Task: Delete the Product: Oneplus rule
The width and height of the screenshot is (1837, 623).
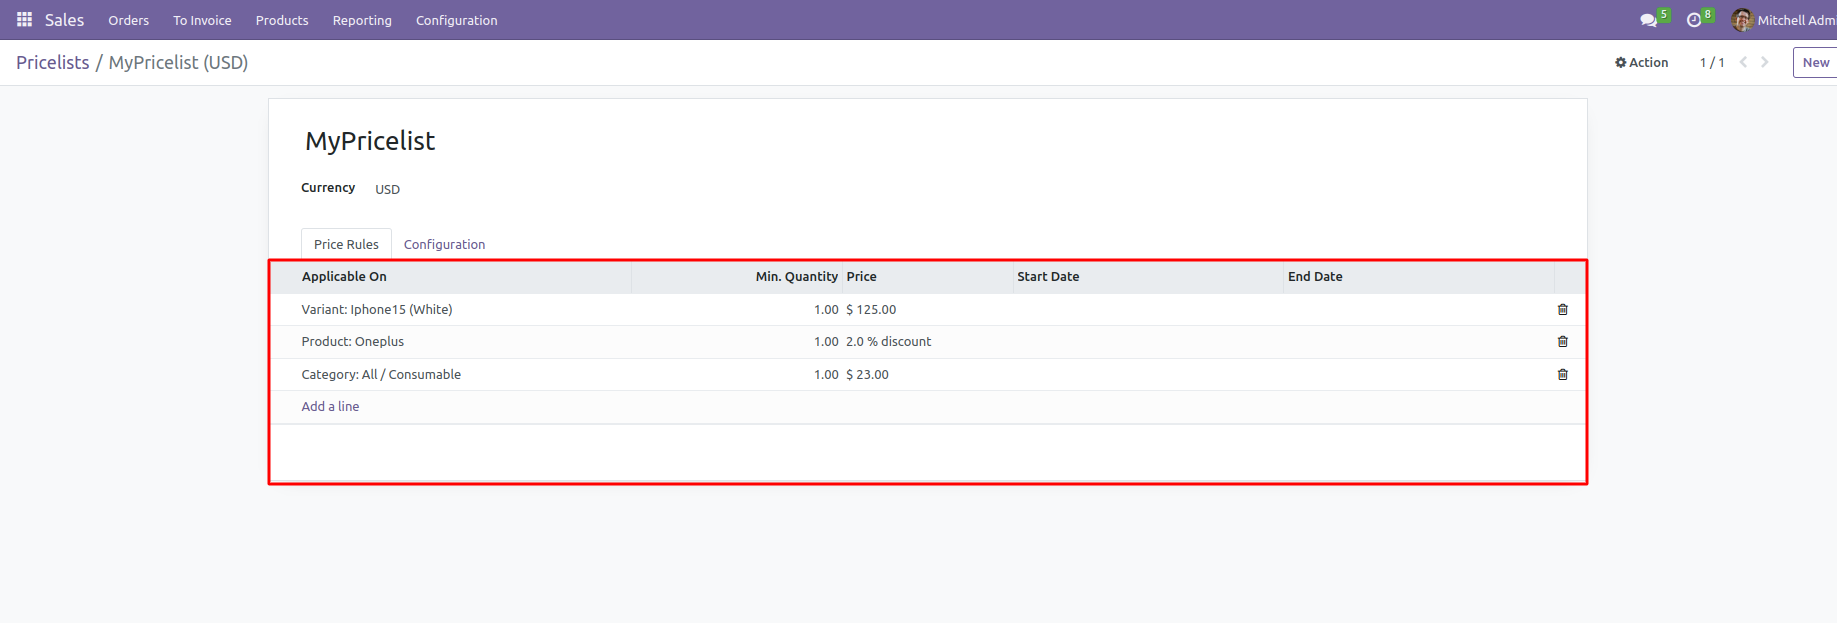Action: (x=1563, y=342)
